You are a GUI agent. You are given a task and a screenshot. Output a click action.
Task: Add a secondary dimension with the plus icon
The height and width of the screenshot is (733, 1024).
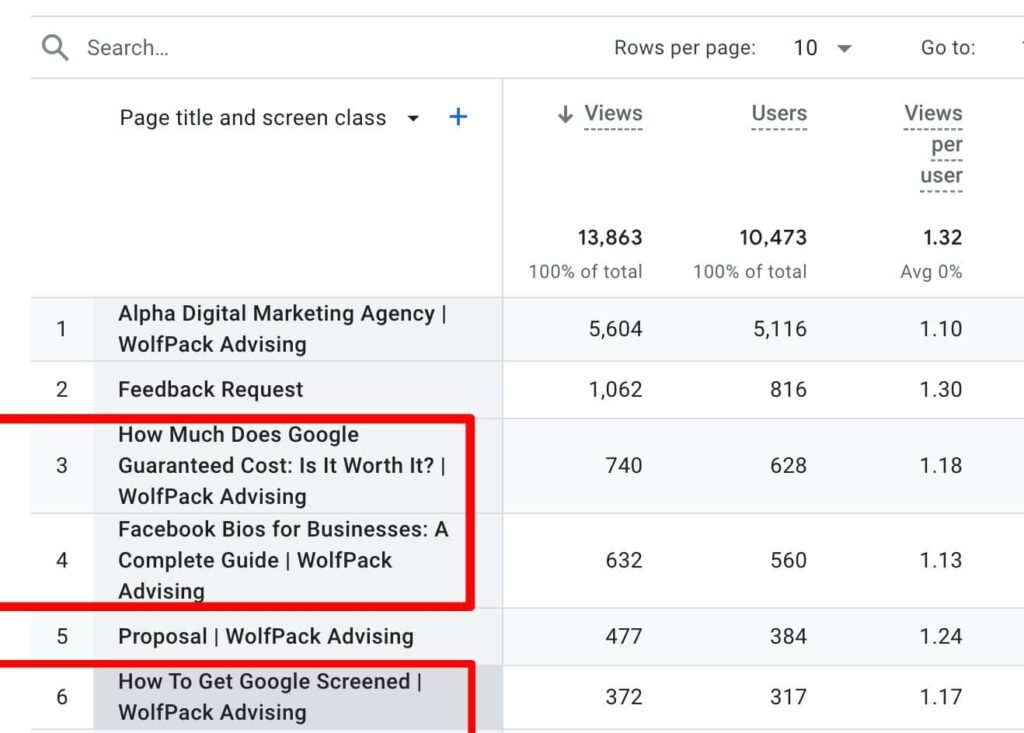(x=458, y=117)
